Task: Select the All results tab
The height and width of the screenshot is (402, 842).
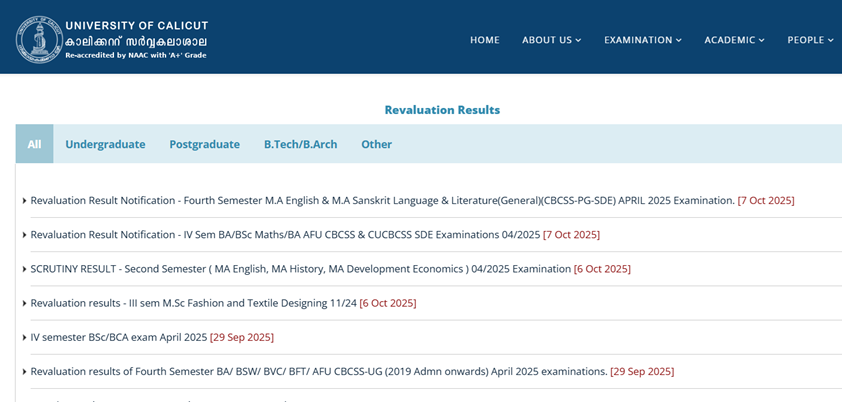Action: [34, 144]
